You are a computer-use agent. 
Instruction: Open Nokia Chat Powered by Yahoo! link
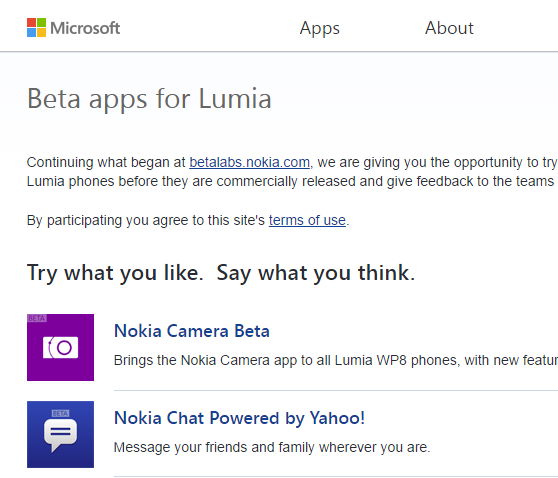tap(239, 418)
